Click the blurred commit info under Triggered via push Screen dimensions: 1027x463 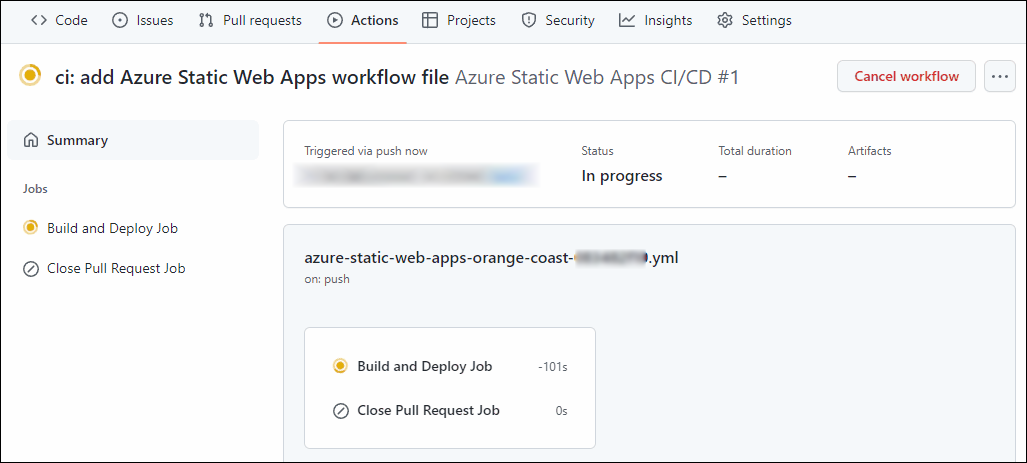(417, 176)
